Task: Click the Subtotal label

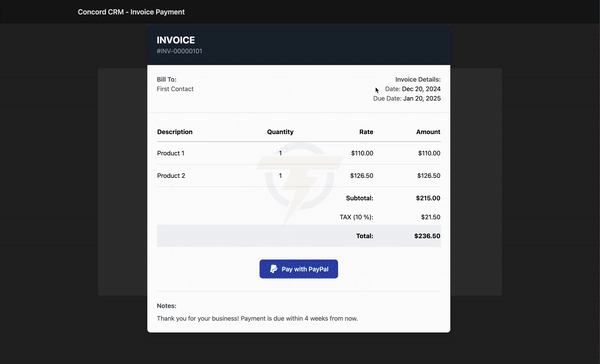Action: 359,198
